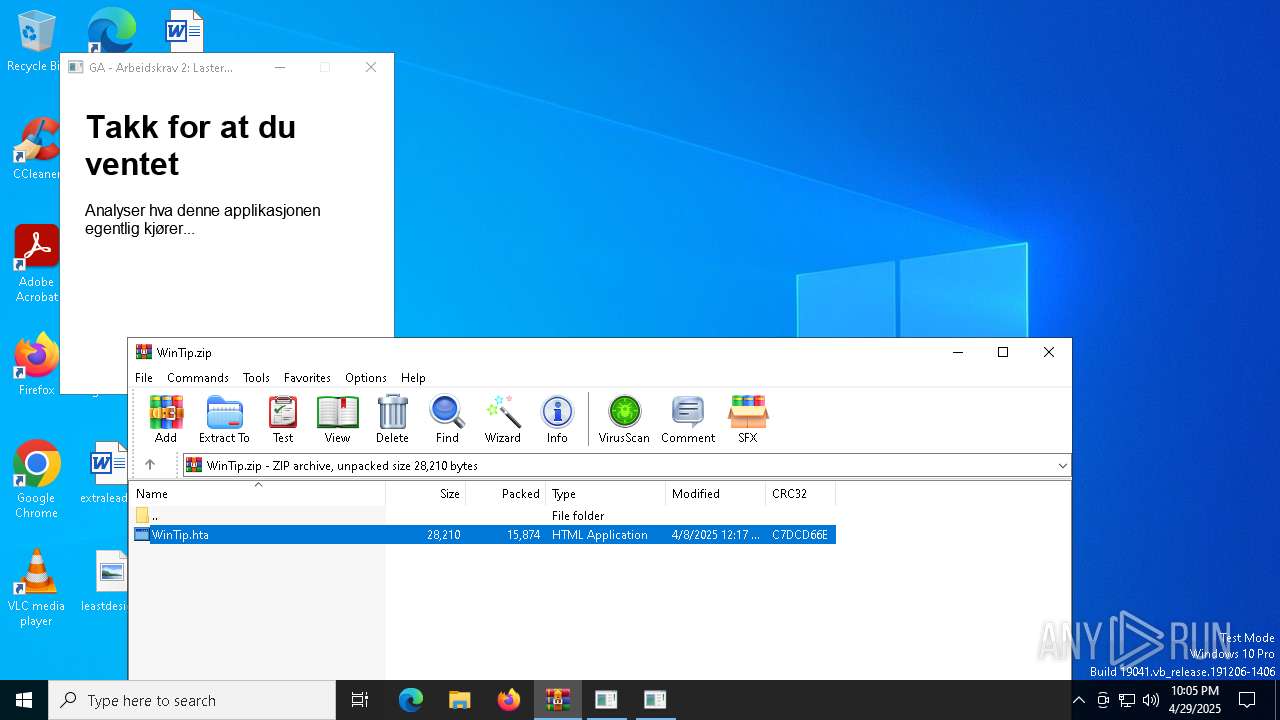Add an archive Comment
This screenshot has width=1280, height=720.
(688, 419)
